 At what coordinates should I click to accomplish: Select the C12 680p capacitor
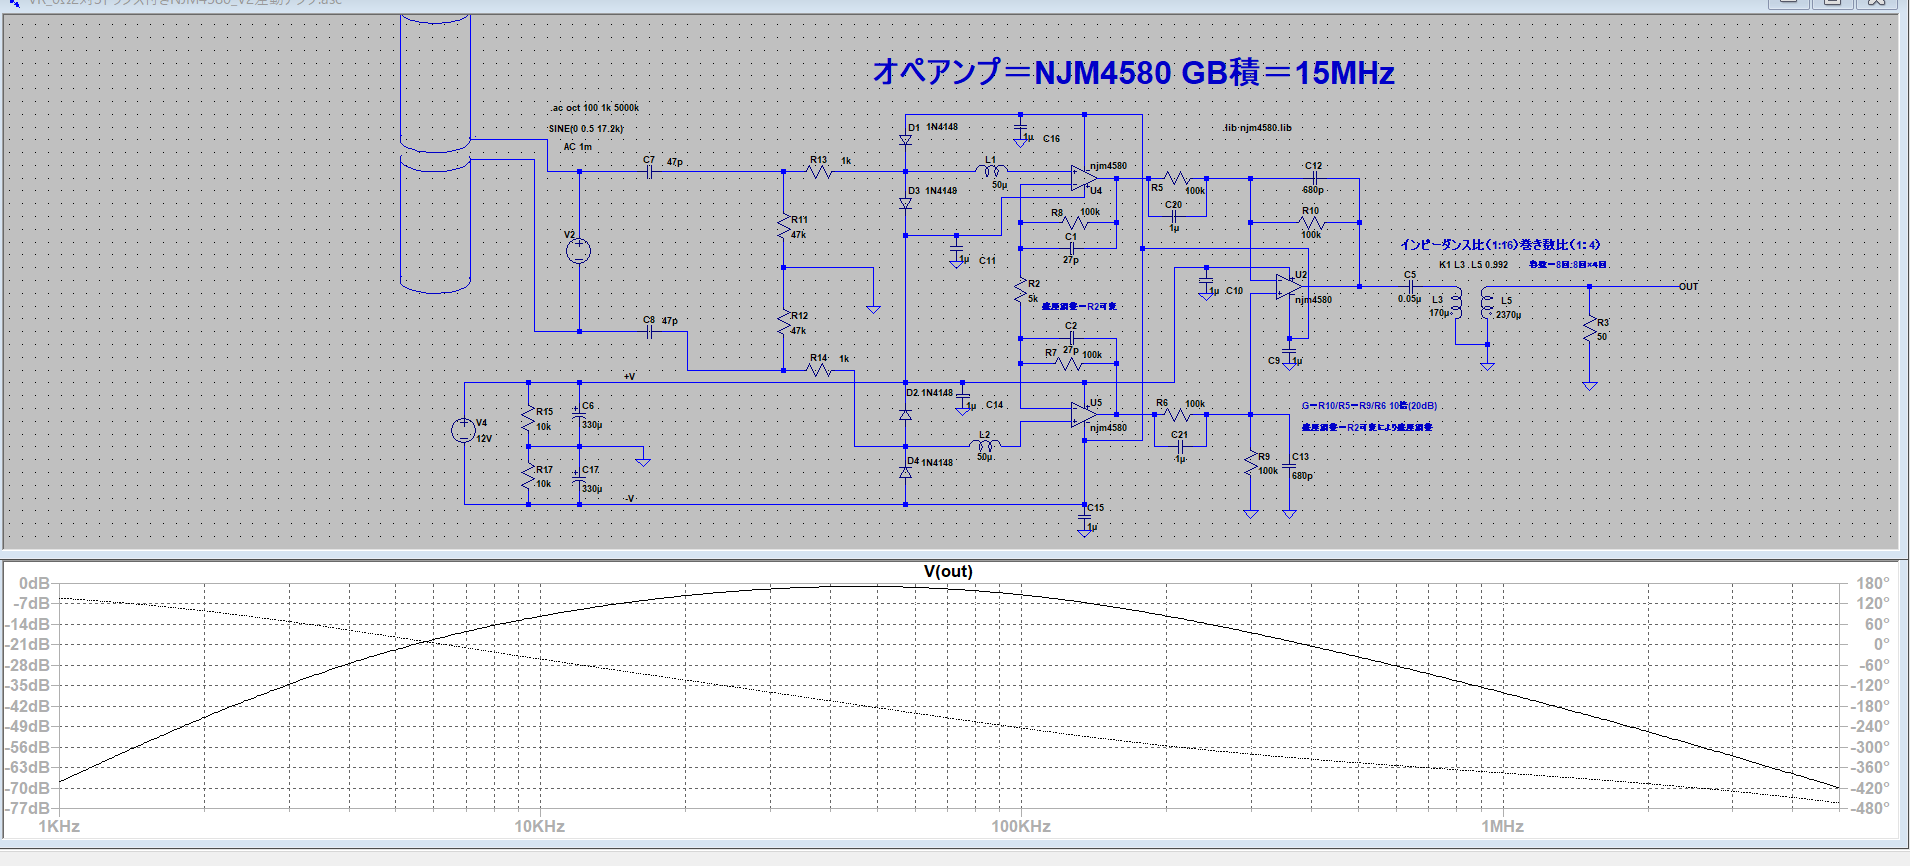pos(1314,179)
